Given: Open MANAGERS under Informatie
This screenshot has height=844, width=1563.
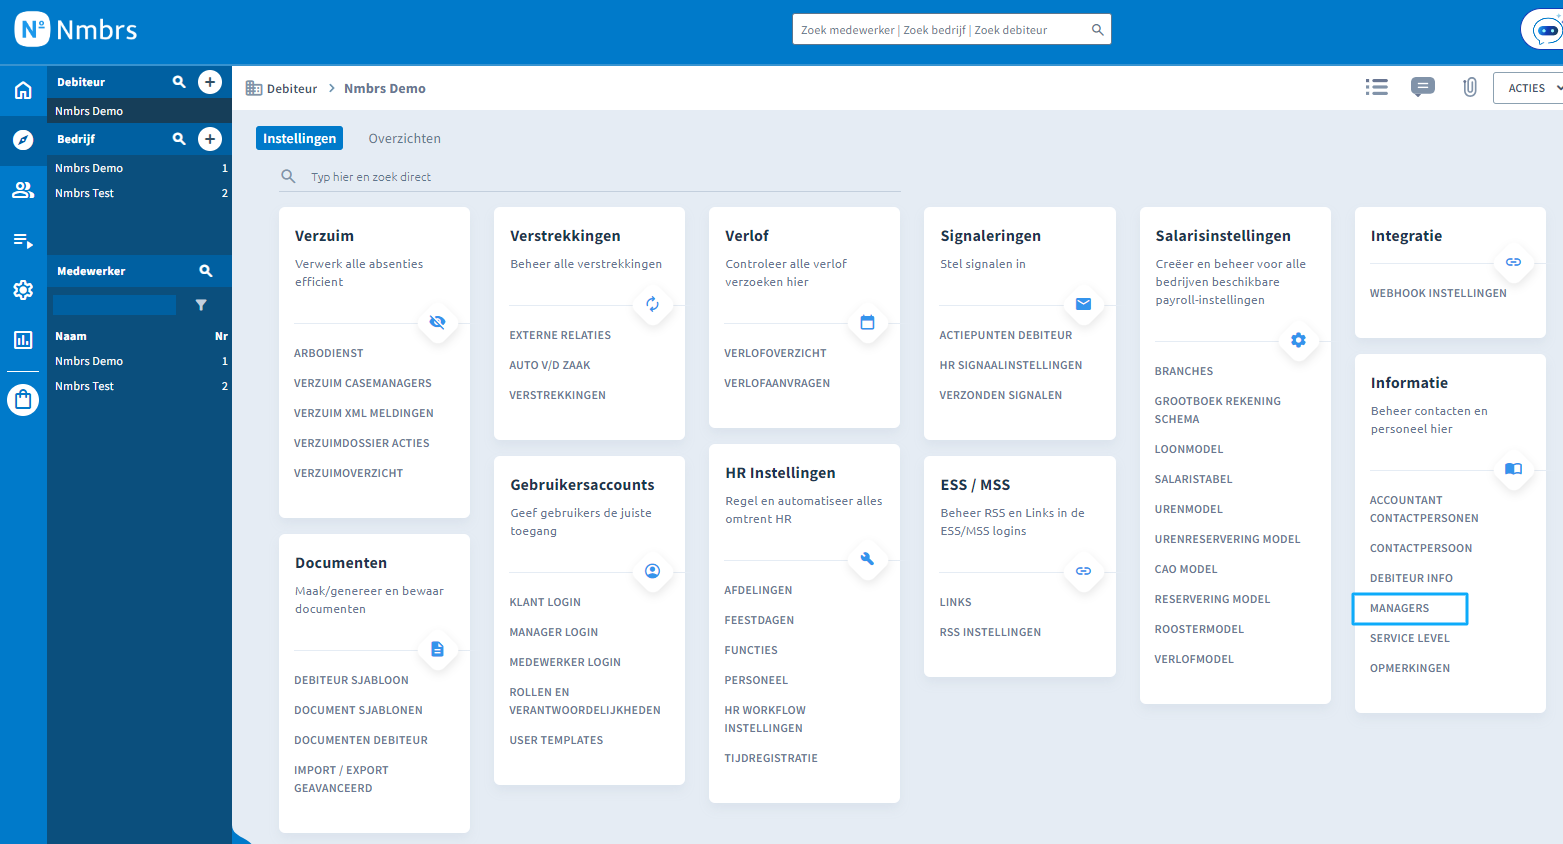Looking at the screenshot, I should (x=1399, y=608).
